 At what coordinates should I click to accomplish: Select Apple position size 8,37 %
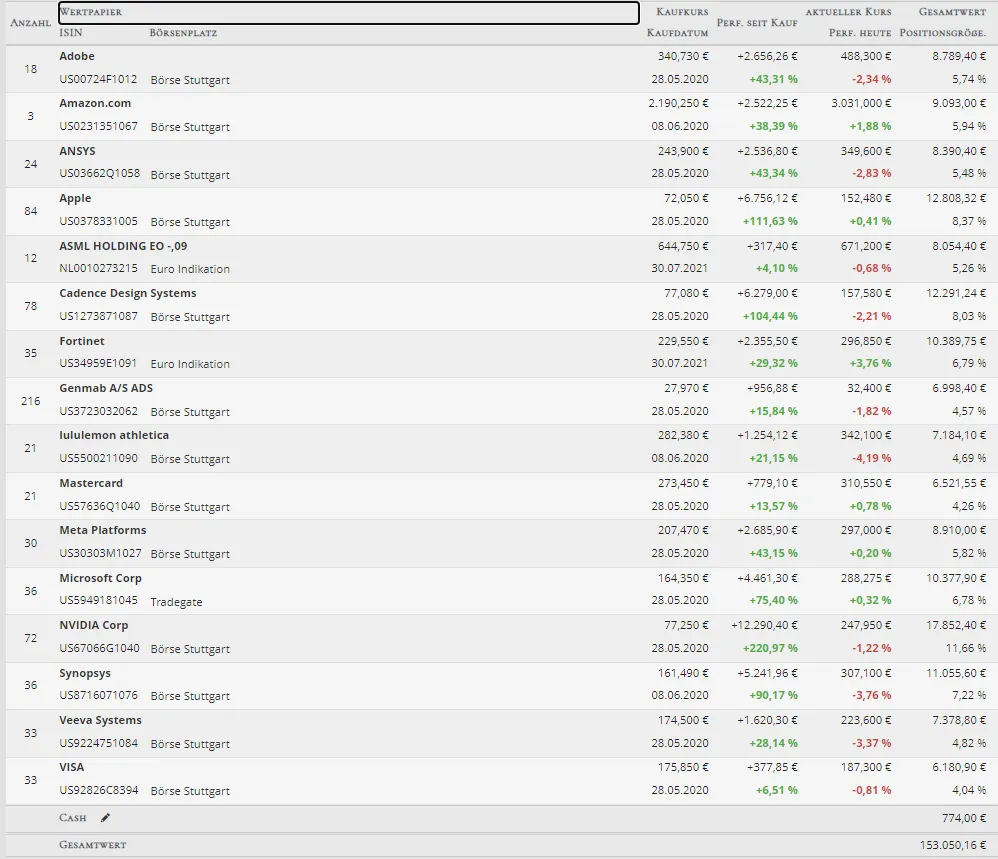coord(969,221)
